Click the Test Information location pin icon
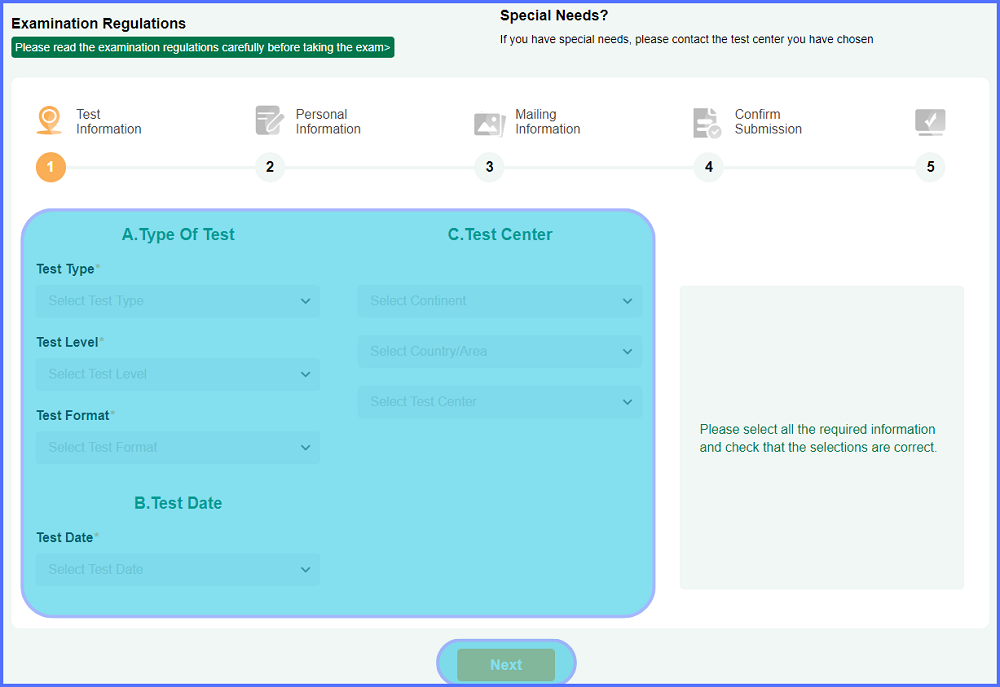The image size is (1000, 687). (49, 121)
